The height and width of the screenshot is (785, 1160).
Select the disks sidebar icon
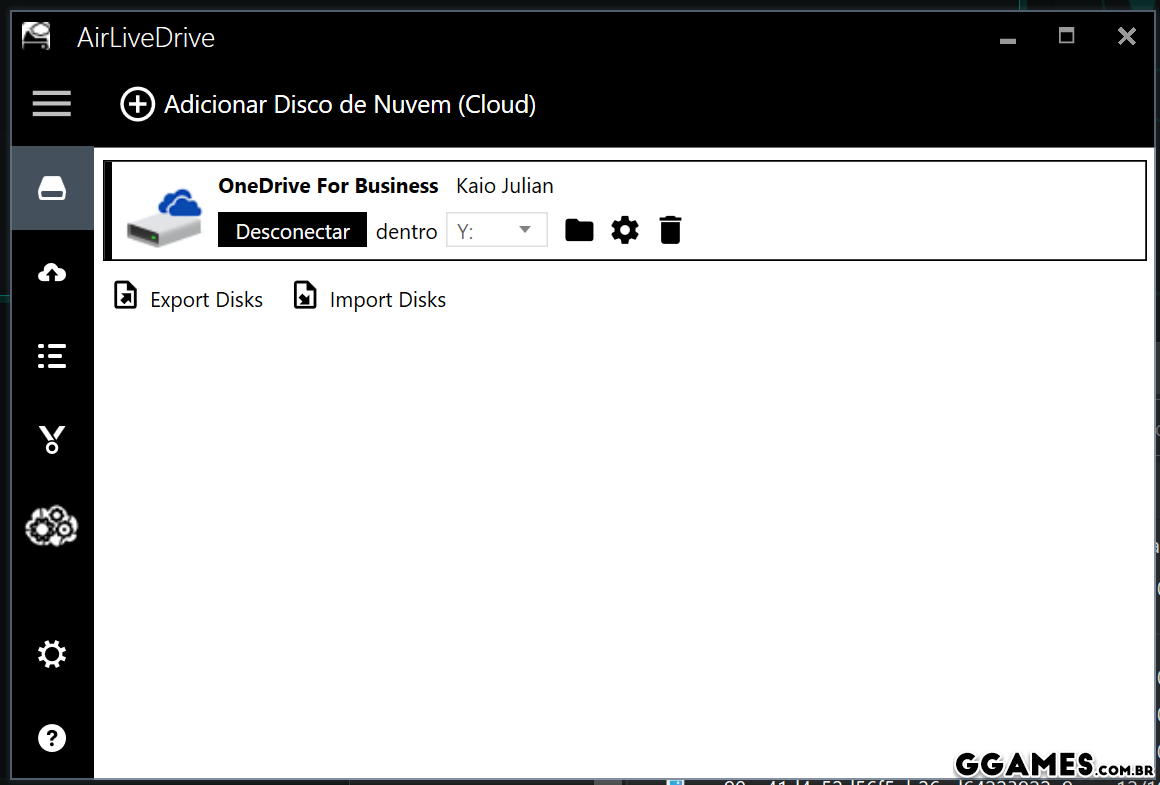click(52, 189)
